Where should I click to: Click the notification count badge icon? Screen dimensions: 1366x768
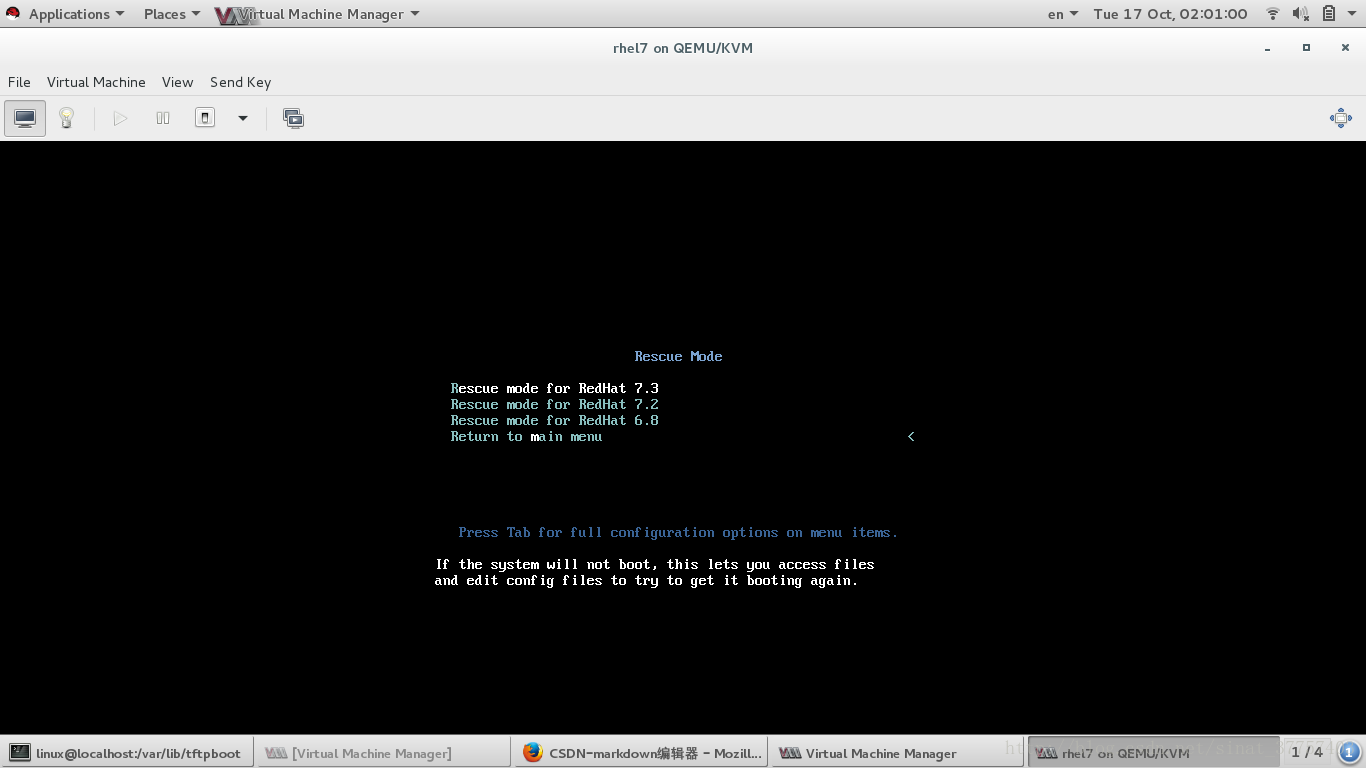pos(1348,752)
